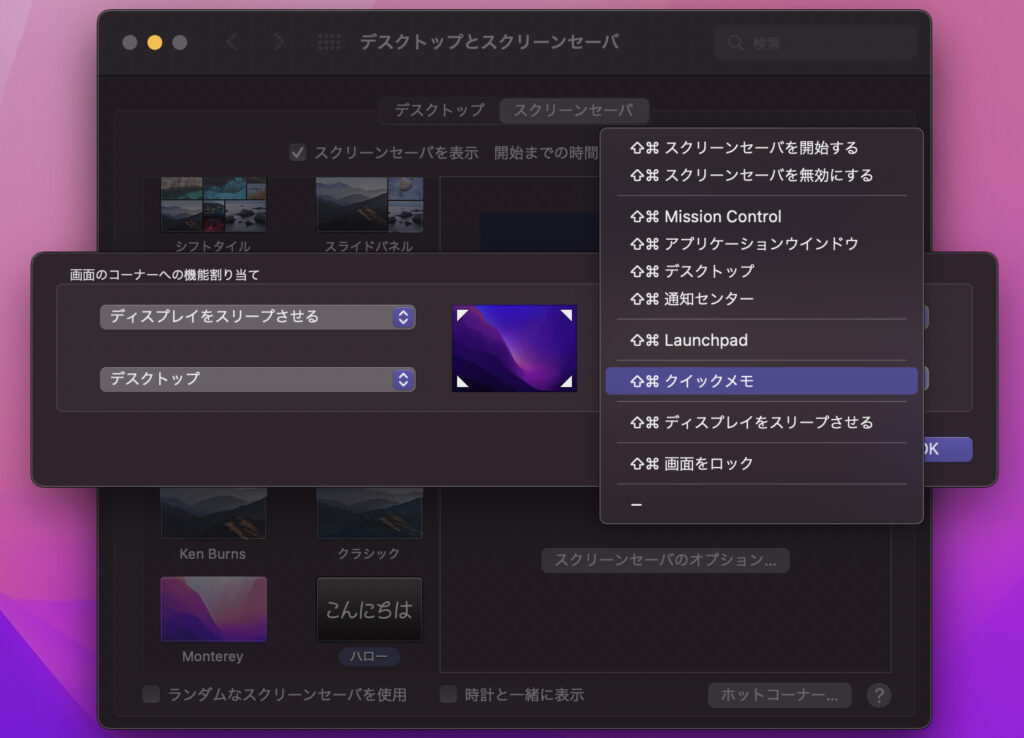Enable 時計と一緒に表示 checkbox
Screen dimensions: 1024x738
tap(448, 694)
